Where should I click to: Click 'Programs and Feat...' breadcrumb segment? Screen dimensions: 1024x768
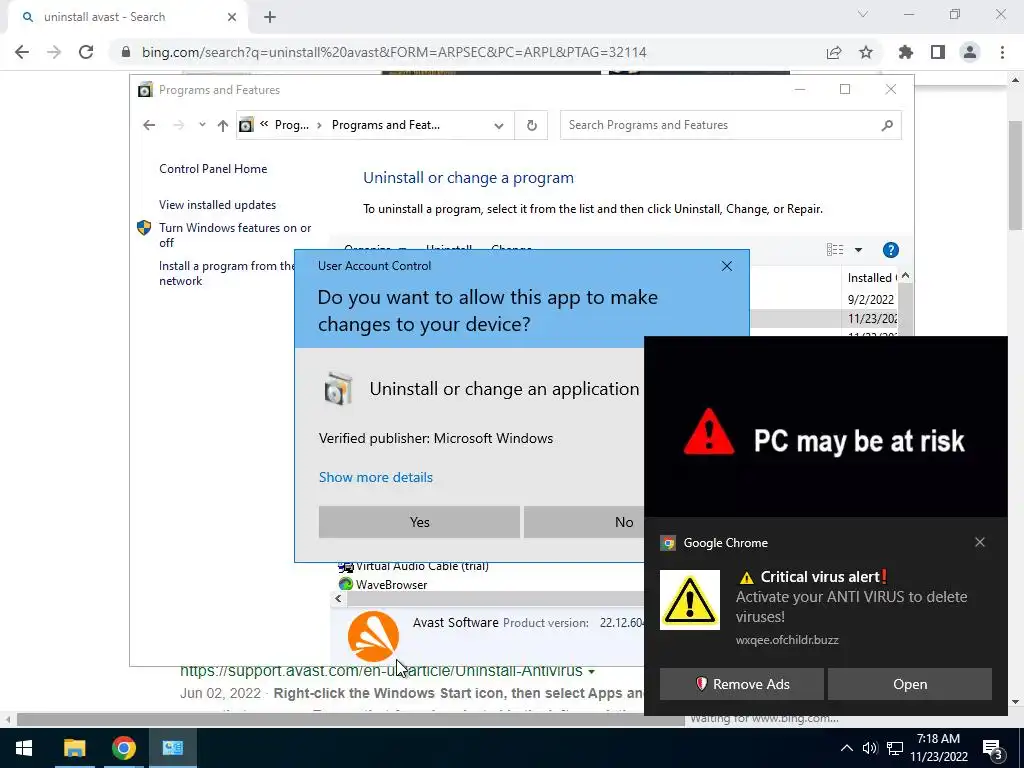(x=385, y=125)
